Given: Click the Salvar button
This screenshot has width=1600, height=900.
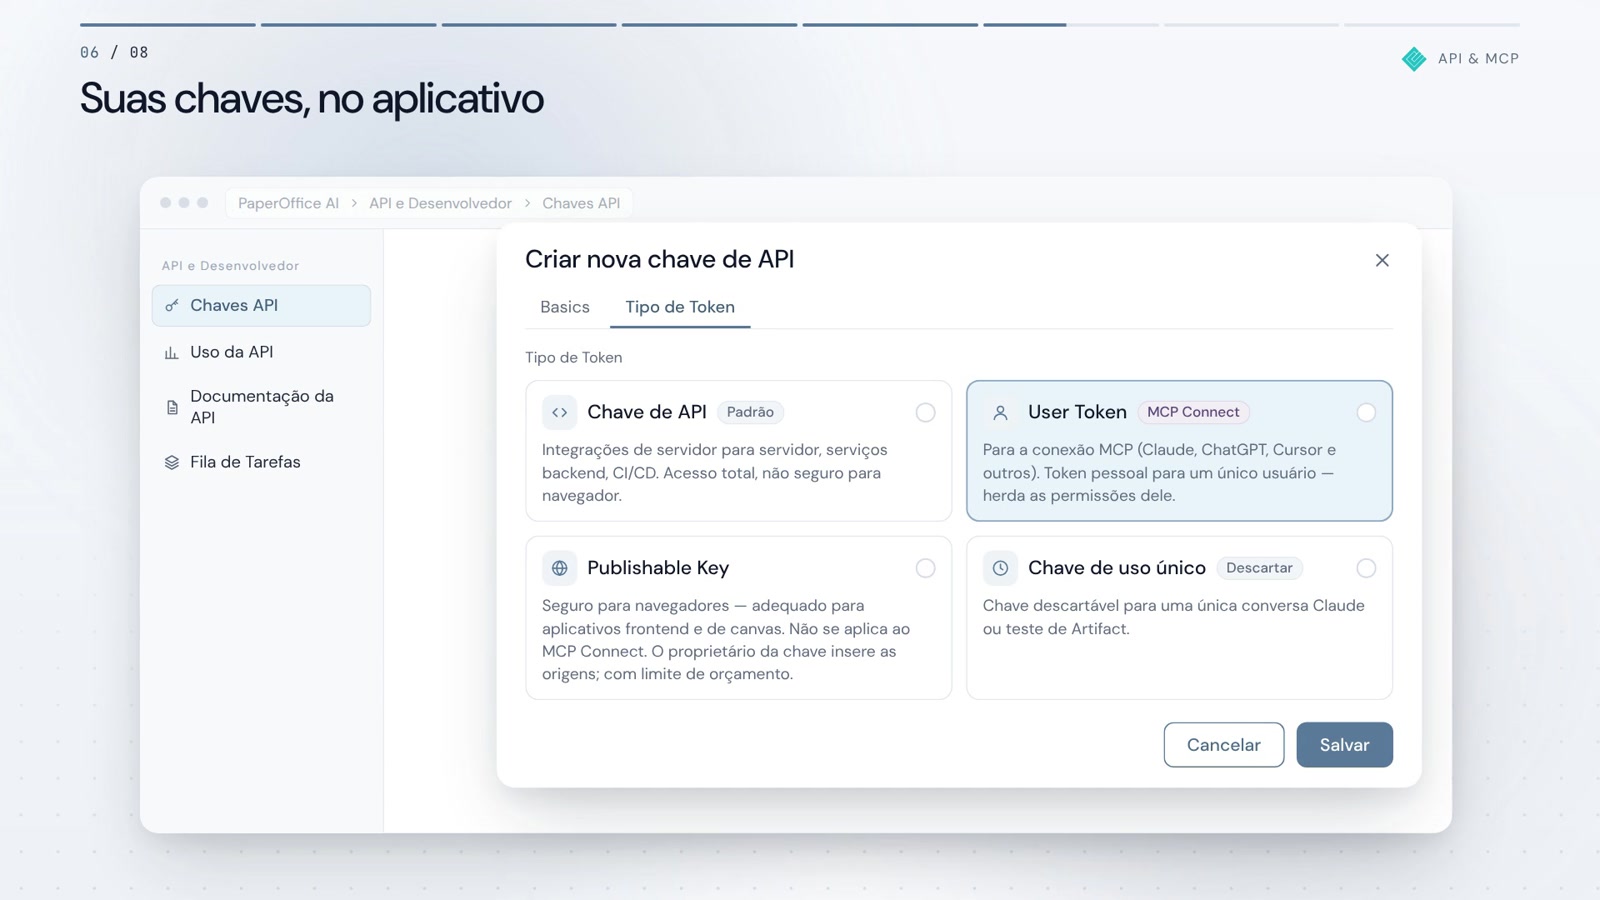Looking at the screenshot, I should (x=1344, y=745).
